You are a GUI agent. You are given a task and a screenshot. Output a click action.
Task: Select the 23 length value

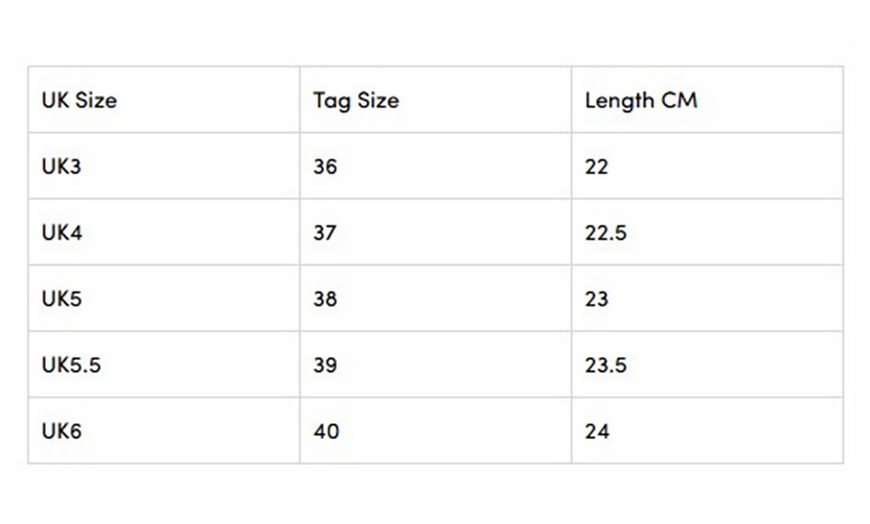pos(596,299)
